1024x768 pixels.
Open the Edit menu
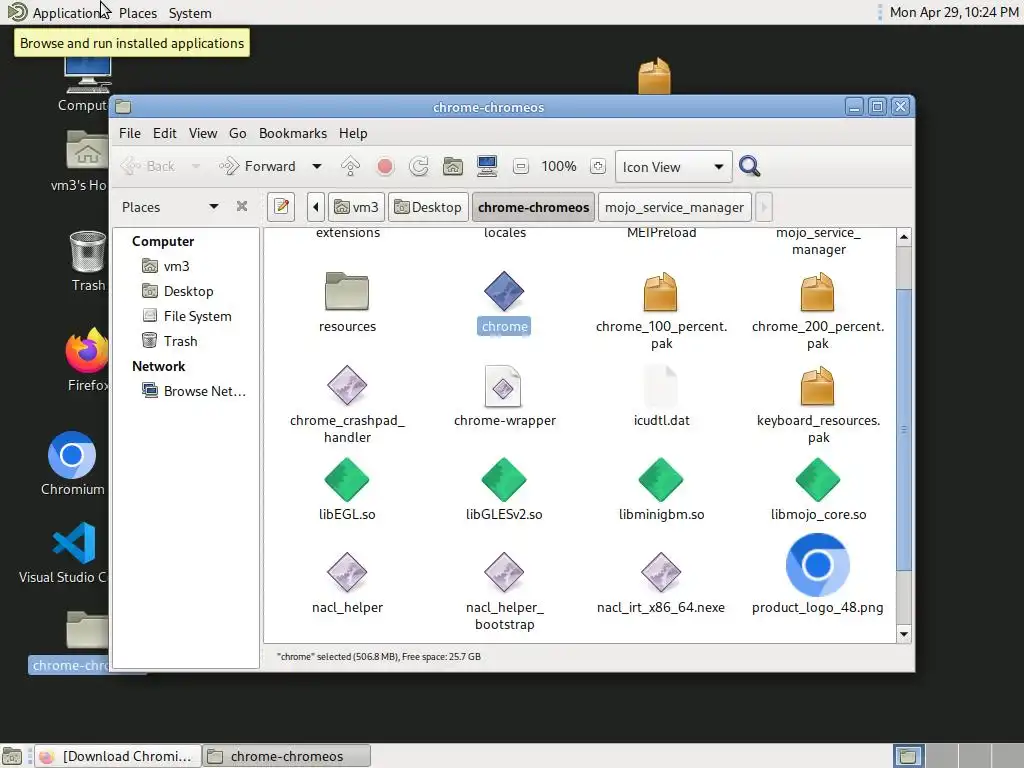[x=165, y=133]
